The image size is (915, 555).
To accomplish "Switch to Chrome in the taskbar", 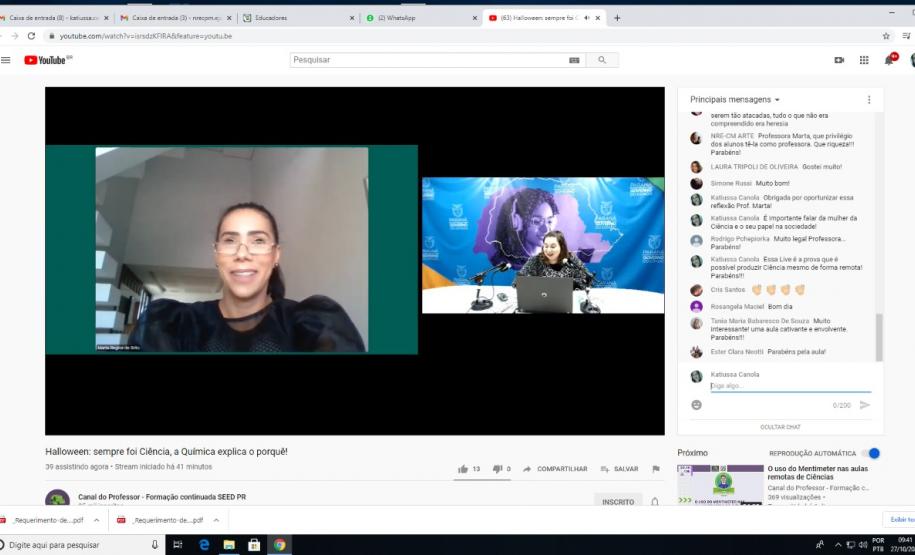I will [x=280, y=544].
